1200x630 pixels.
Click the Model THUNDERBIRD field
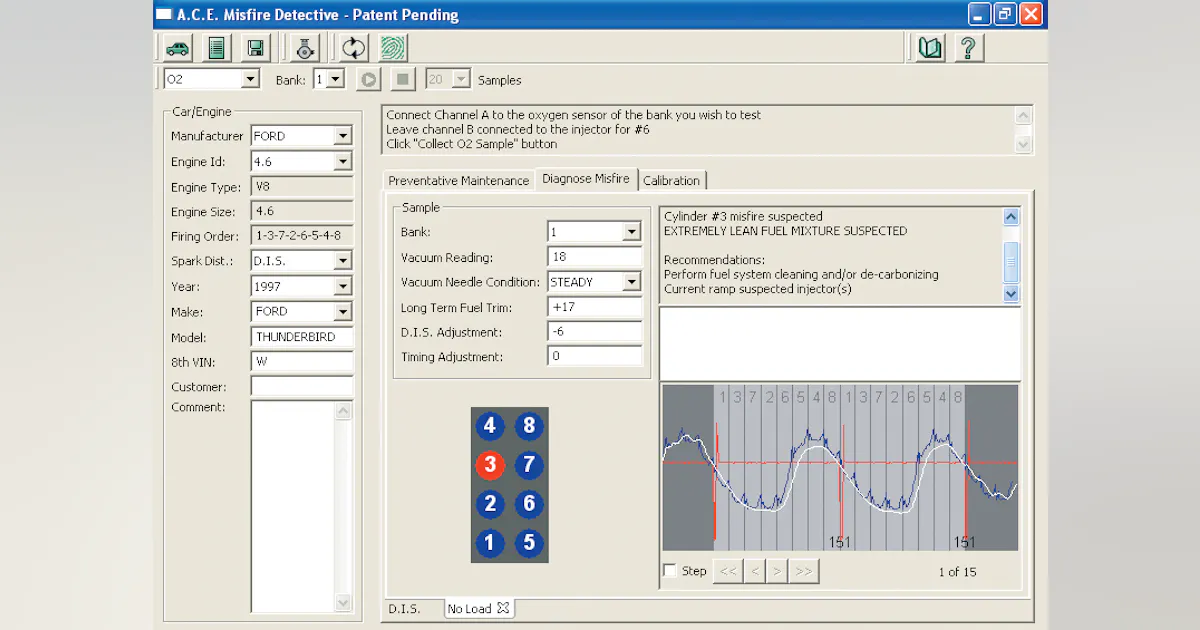302,337
